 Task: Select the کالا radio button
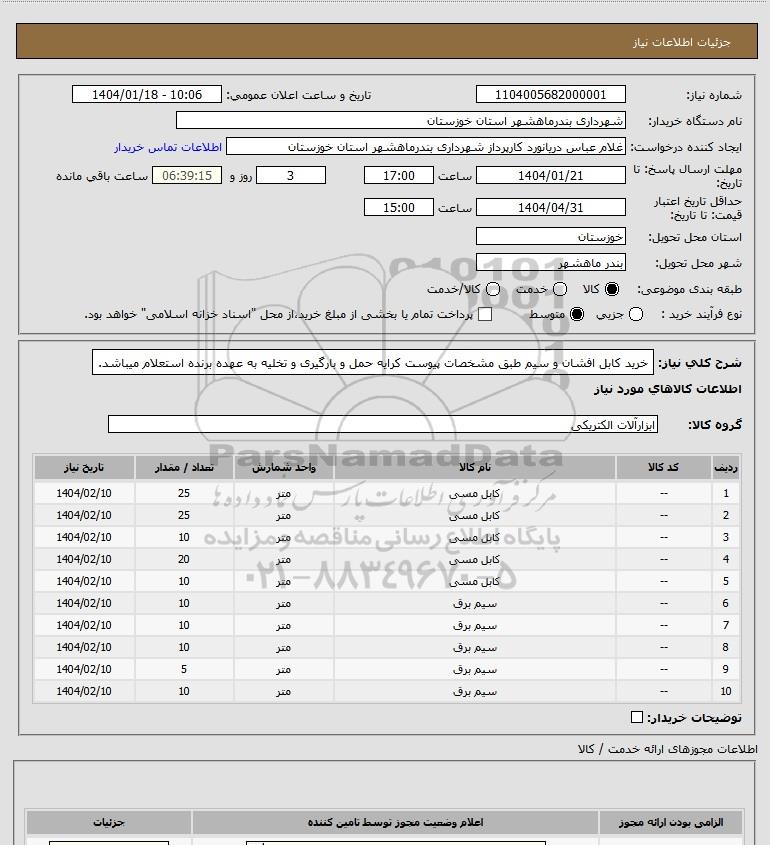[612, 289]
